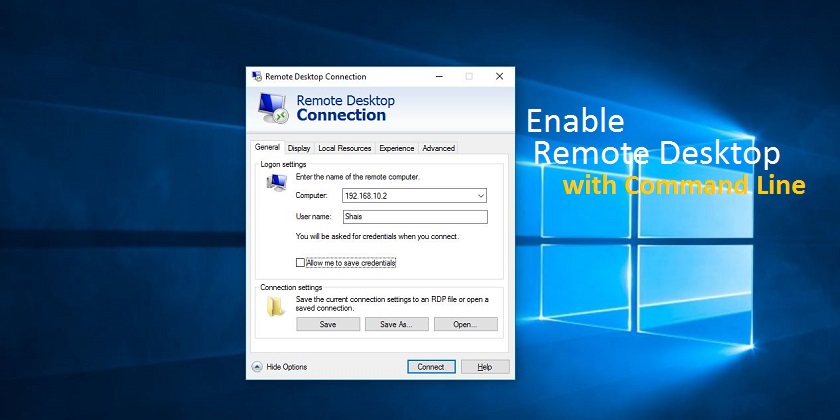The height and width of the screenshot is (420, 840).
Task: Click the Remote Desktop Connection title bar icon
Action: point(257,77)
